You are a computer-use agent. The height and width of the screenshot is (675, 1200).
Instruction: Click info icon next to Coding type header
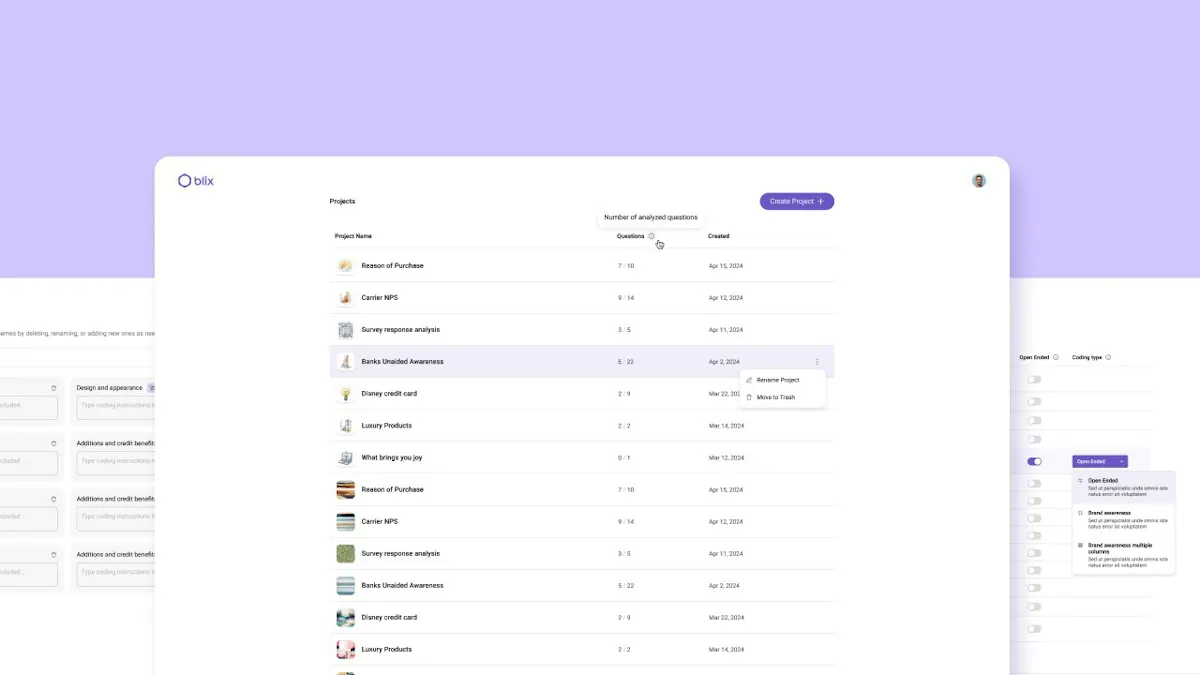(x=1108, y=357)
